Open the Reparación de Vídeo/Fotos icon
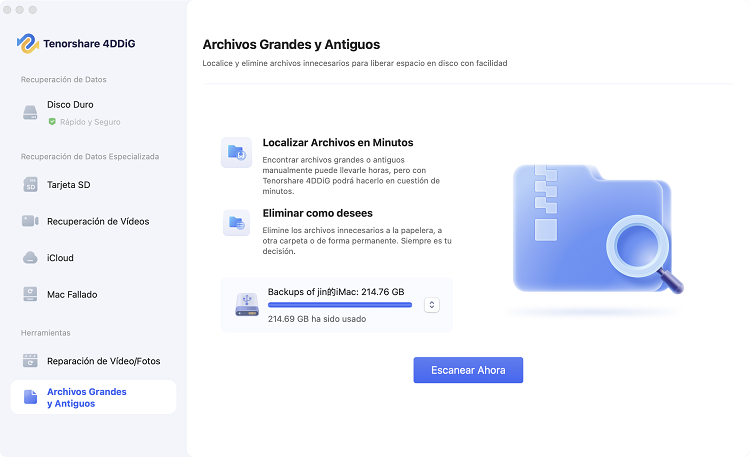 click(x=30, y=361)
